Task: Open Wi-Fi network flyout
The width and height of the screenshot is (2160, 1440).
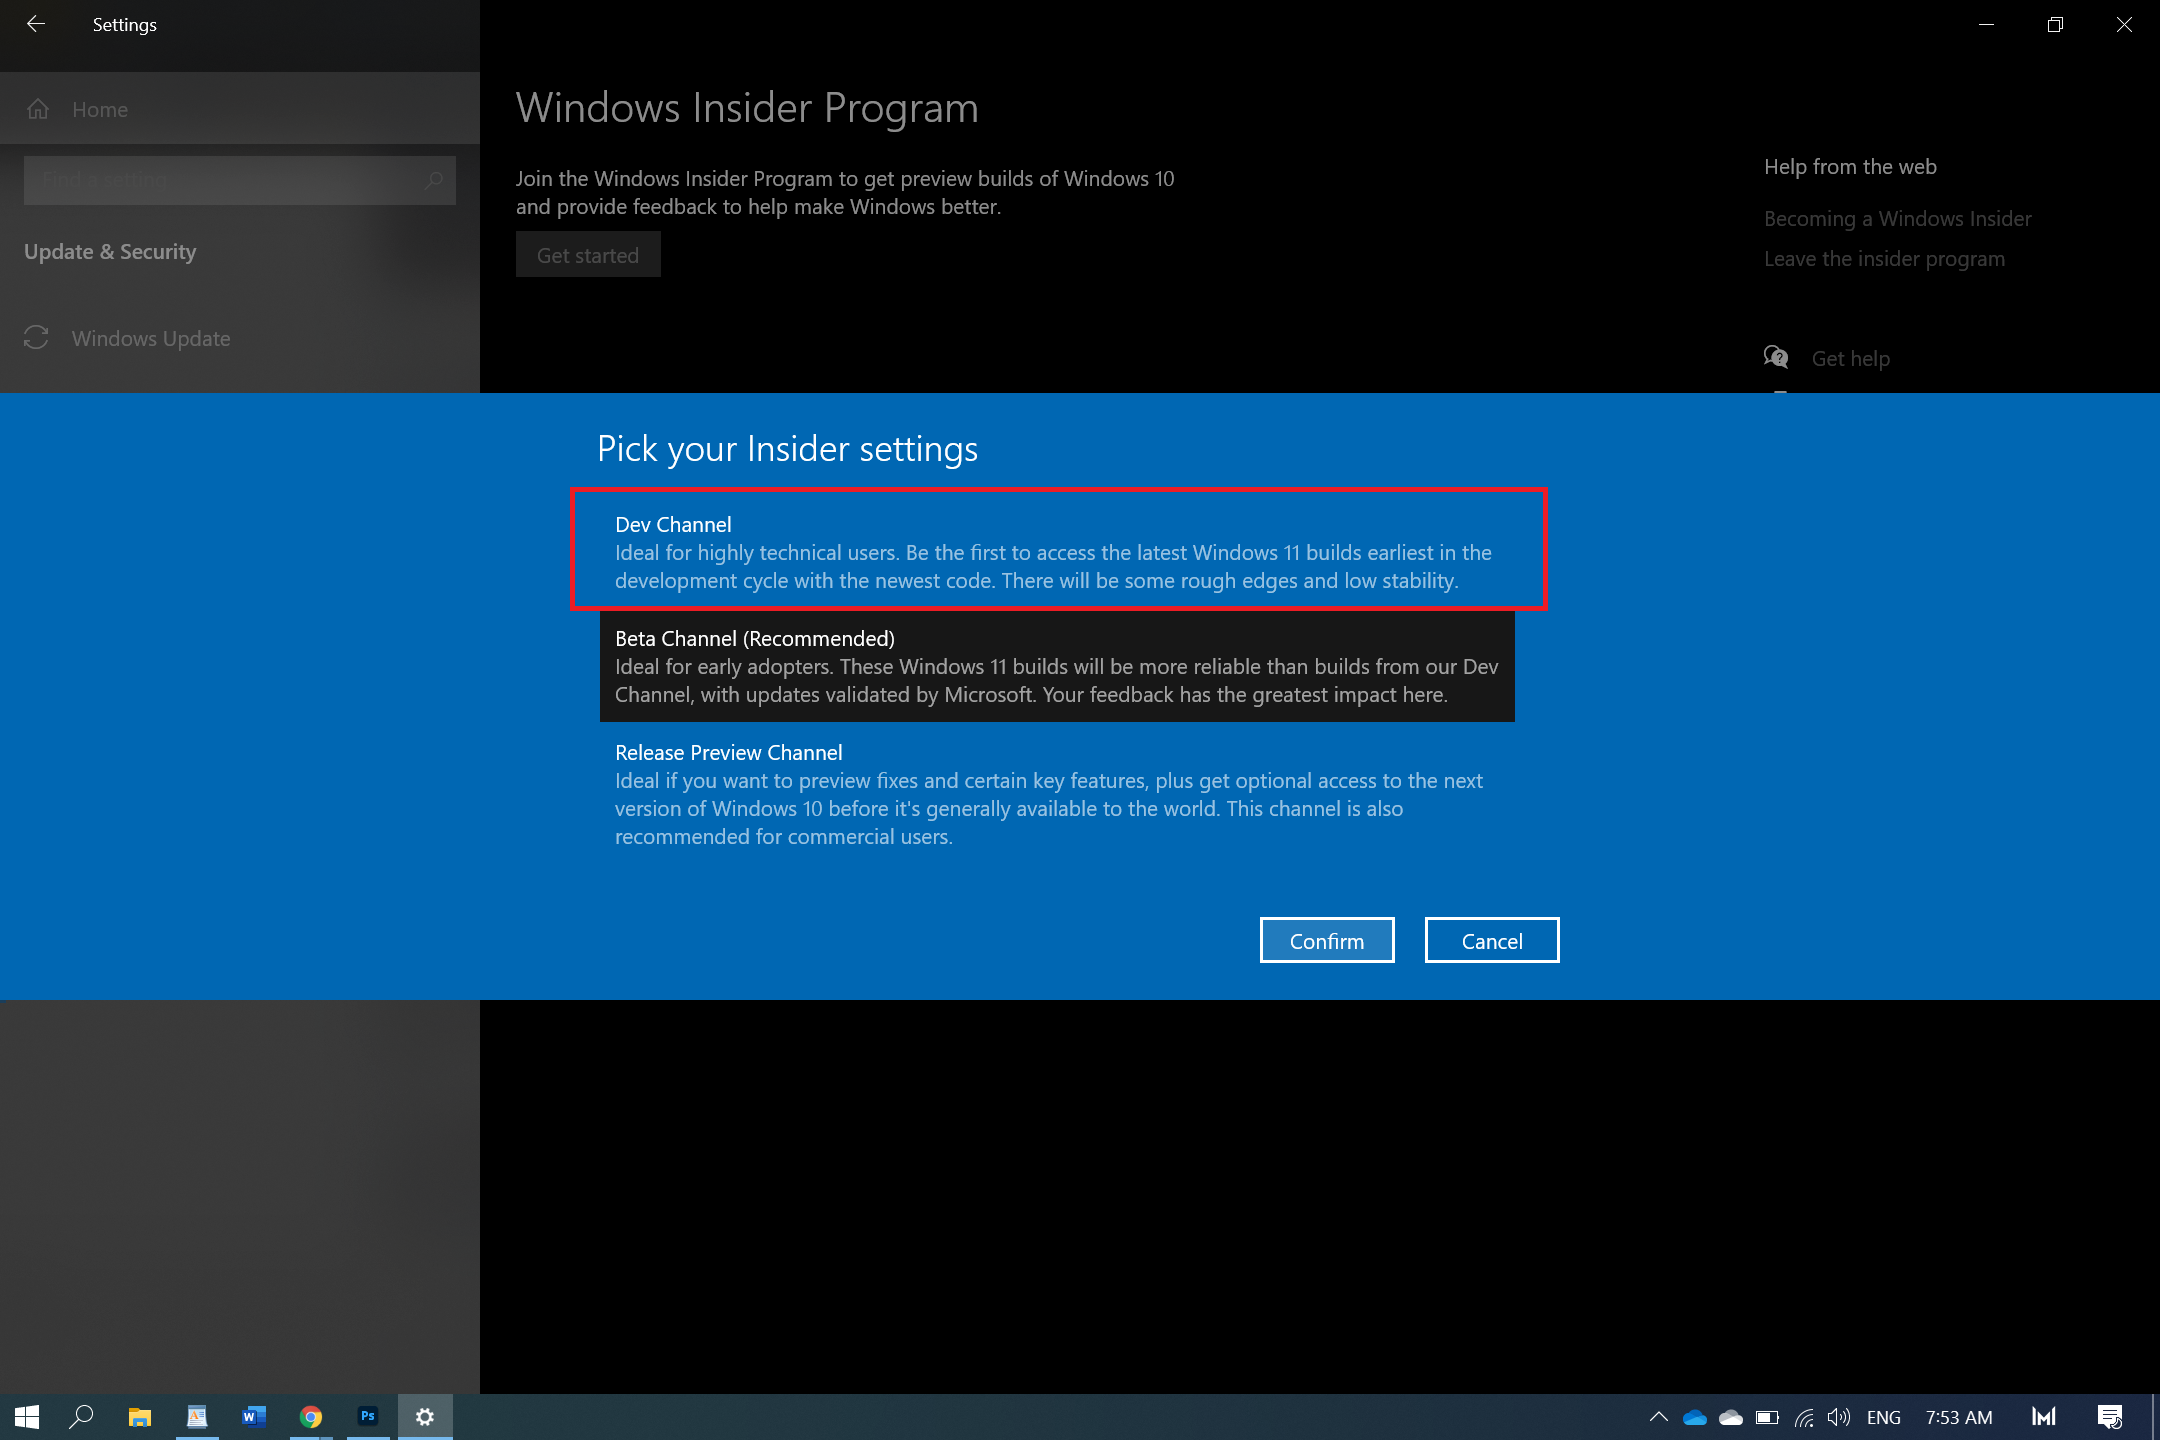Action: [1804, 1417]
